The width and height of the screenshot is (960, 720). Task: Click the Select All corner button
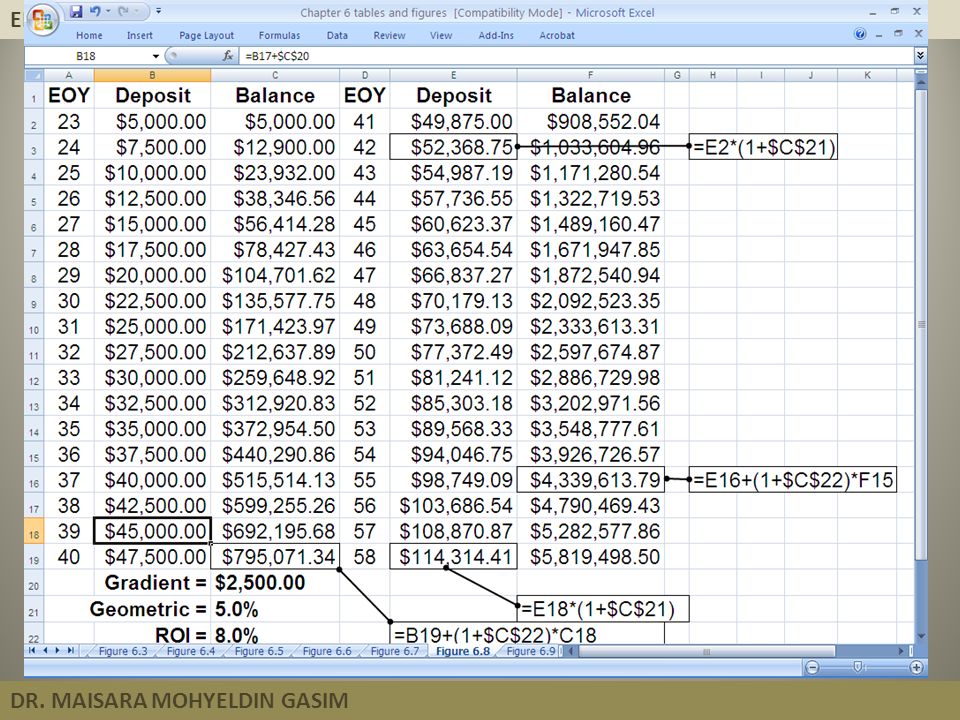34,75
